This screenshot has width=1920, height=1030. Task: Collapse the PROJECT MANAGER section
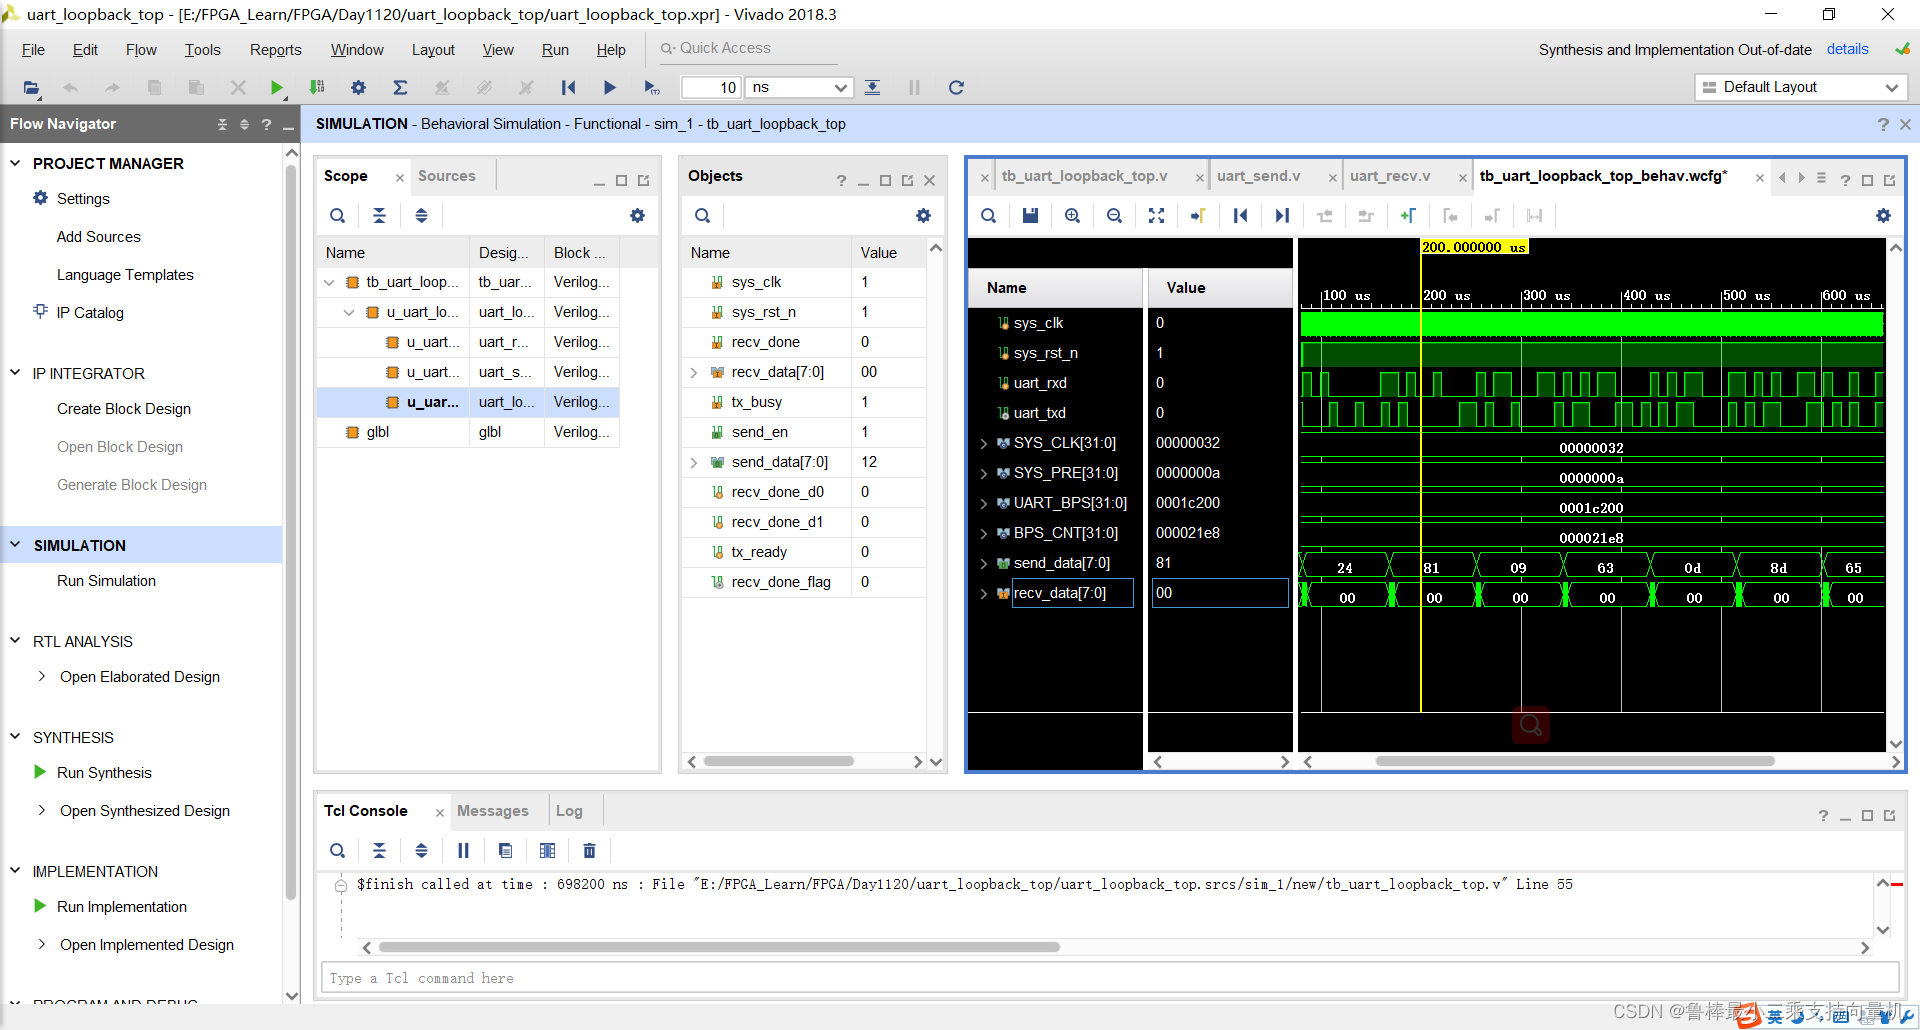pyautogui.click(x=15, y=163)
